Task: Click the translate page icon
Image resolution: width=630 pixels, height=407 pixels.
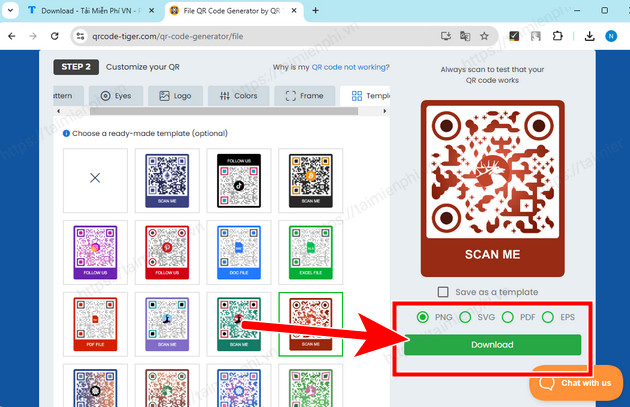Action: pyautogui.click(x=465, y=36)
